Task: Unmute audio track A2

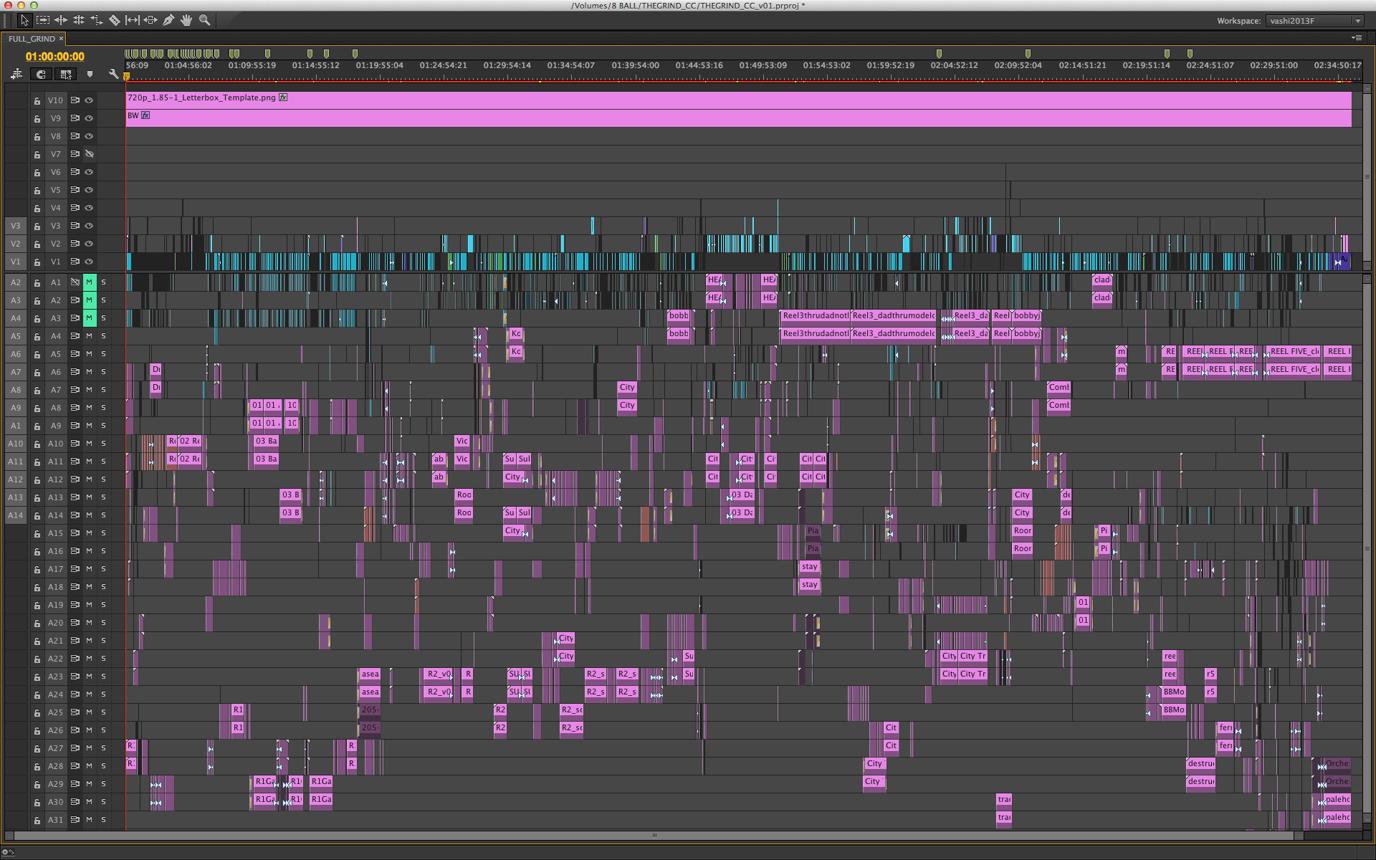Action: tap(89, 300)
